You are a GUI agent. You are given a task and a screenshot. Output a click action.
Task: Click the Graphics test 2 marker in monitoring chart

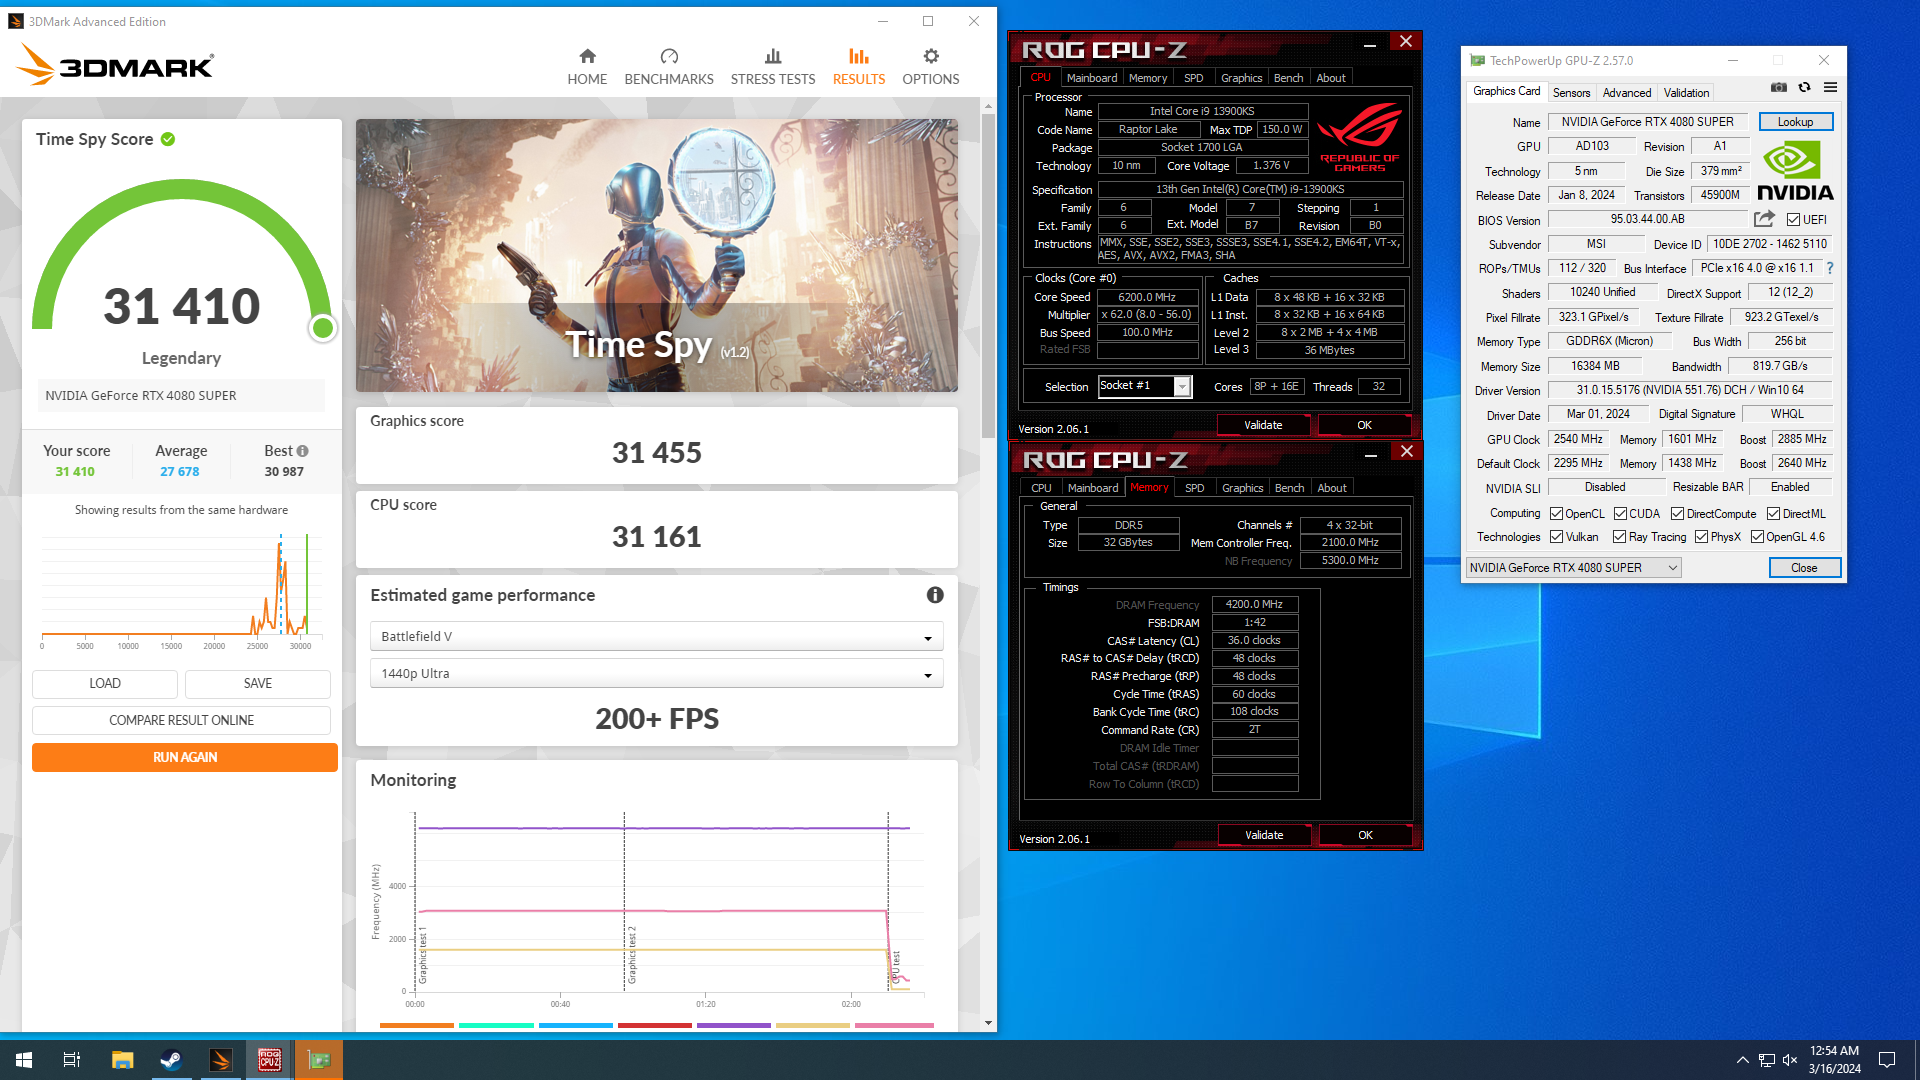[x=631, y=955]
